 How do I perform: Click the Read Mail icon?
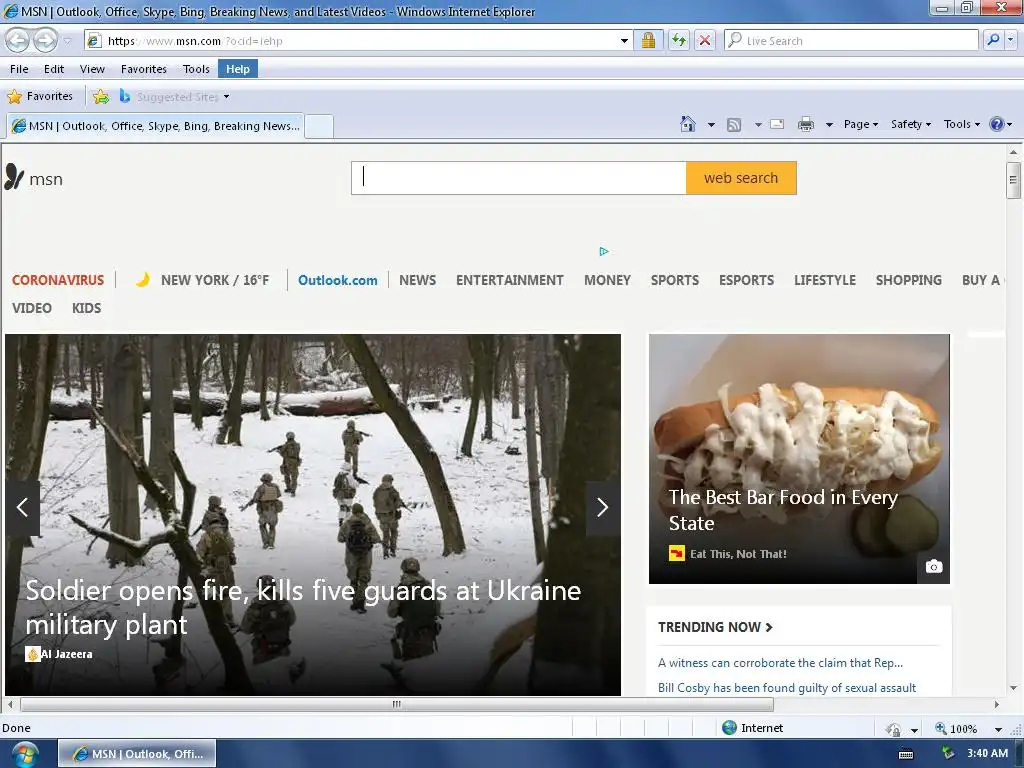click(x=777, y=124)
